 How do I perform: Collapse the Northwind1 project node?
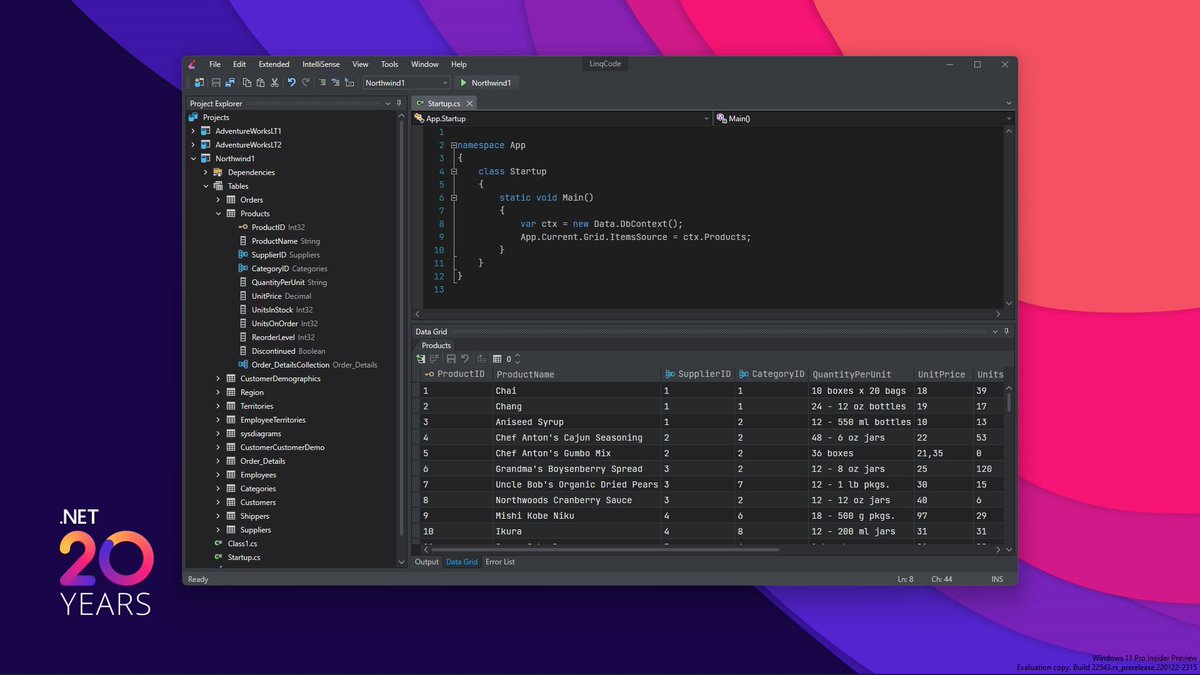193,158
